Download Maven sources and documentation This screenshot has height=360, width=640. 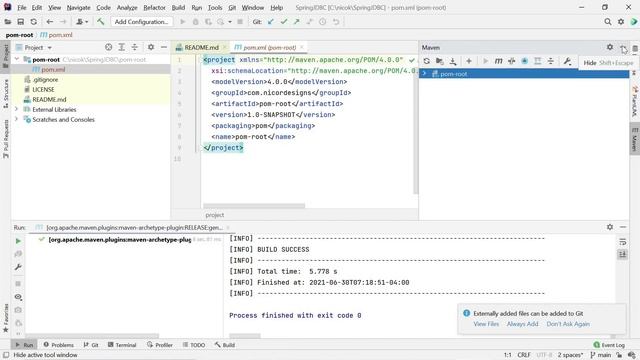[453, 61]
